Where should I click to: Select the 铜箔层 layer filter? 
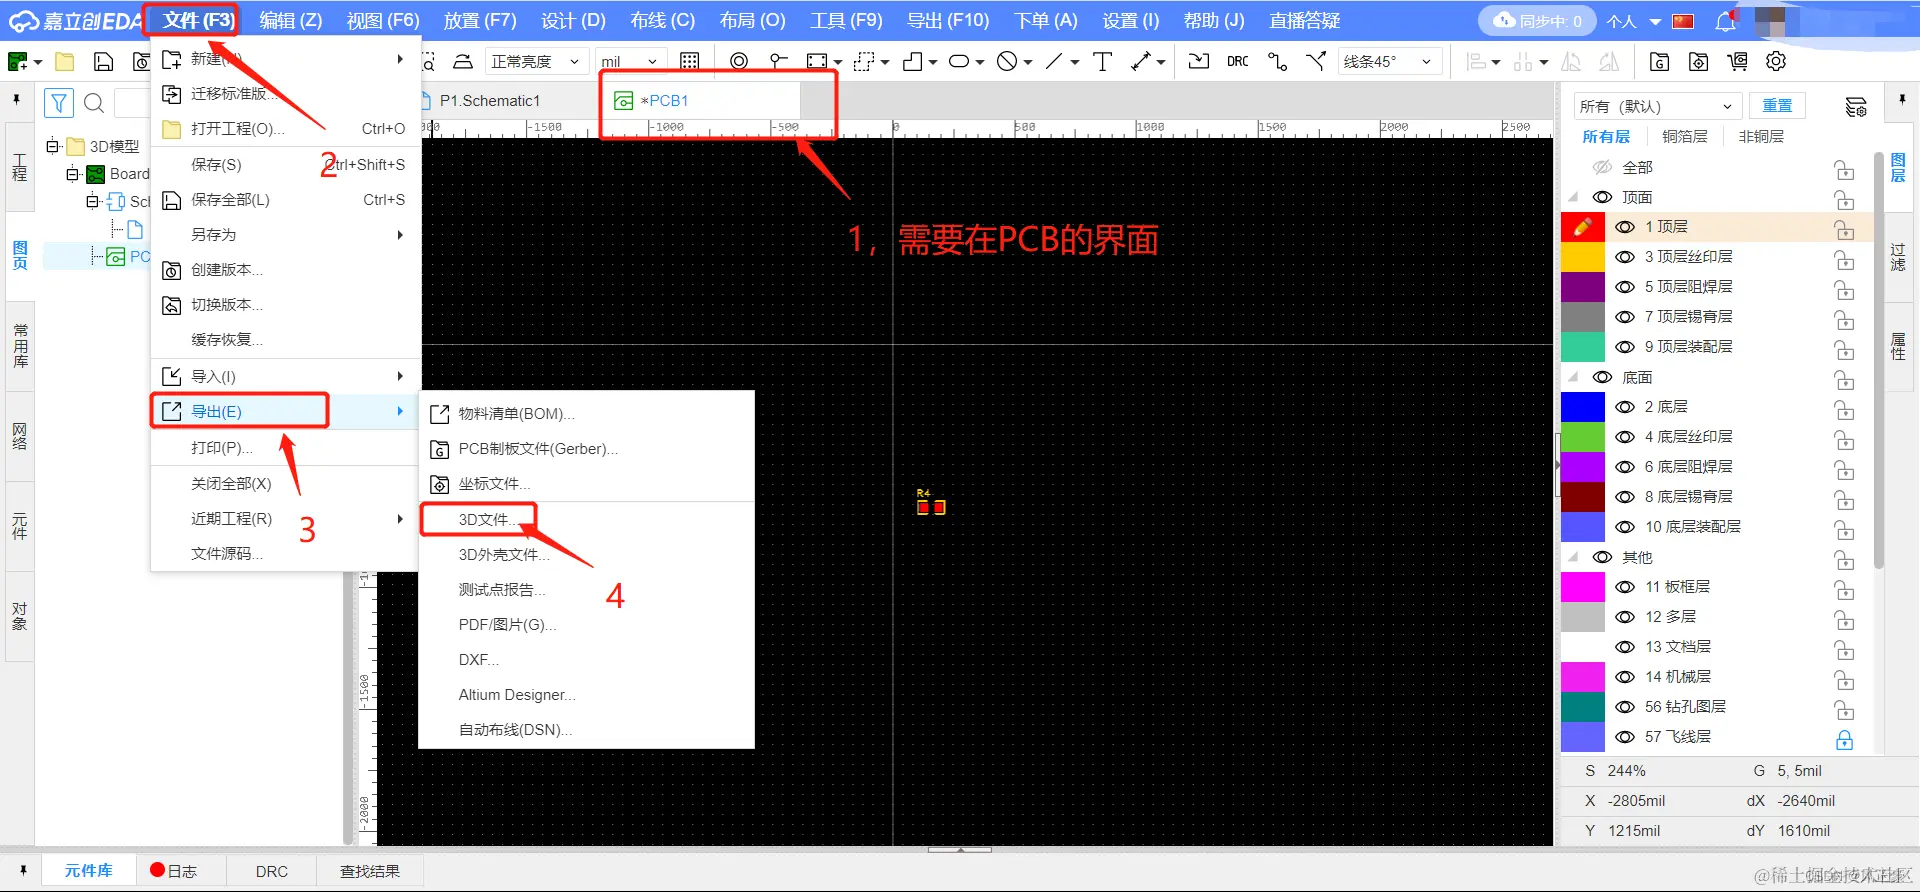click(1684, 136)
